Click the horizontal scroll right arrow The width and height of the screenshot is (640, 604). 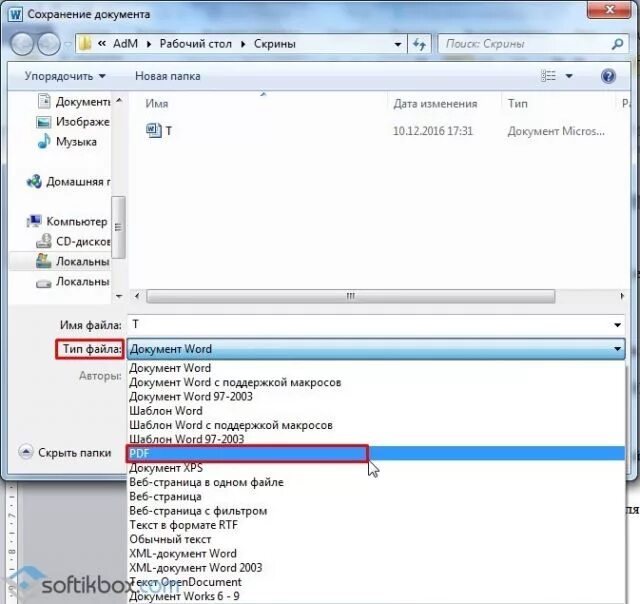click(622, 296)
